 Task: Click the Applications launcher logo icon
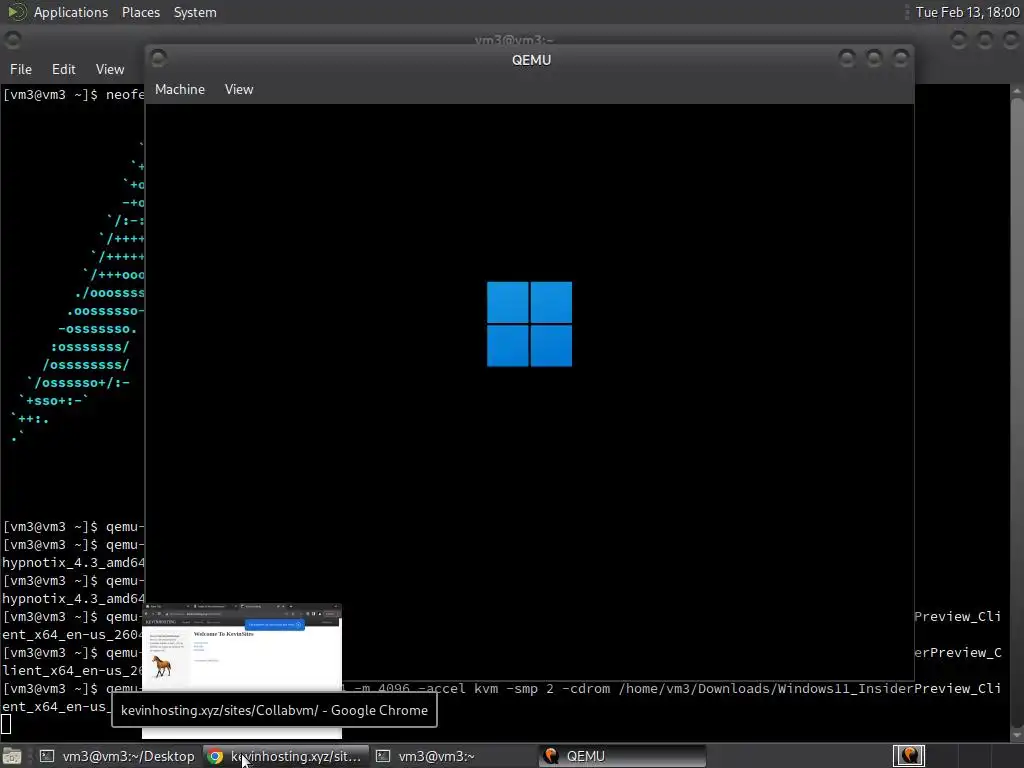tap(17, 12)
